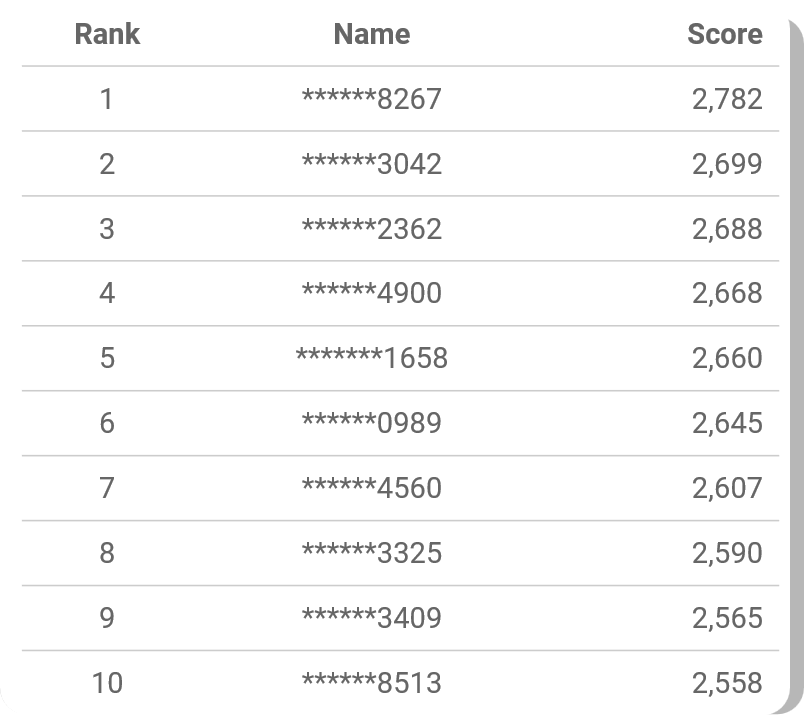Viewport: 804px width, 718px height.
Task: Select rank number 6
Action: point(107,423)
